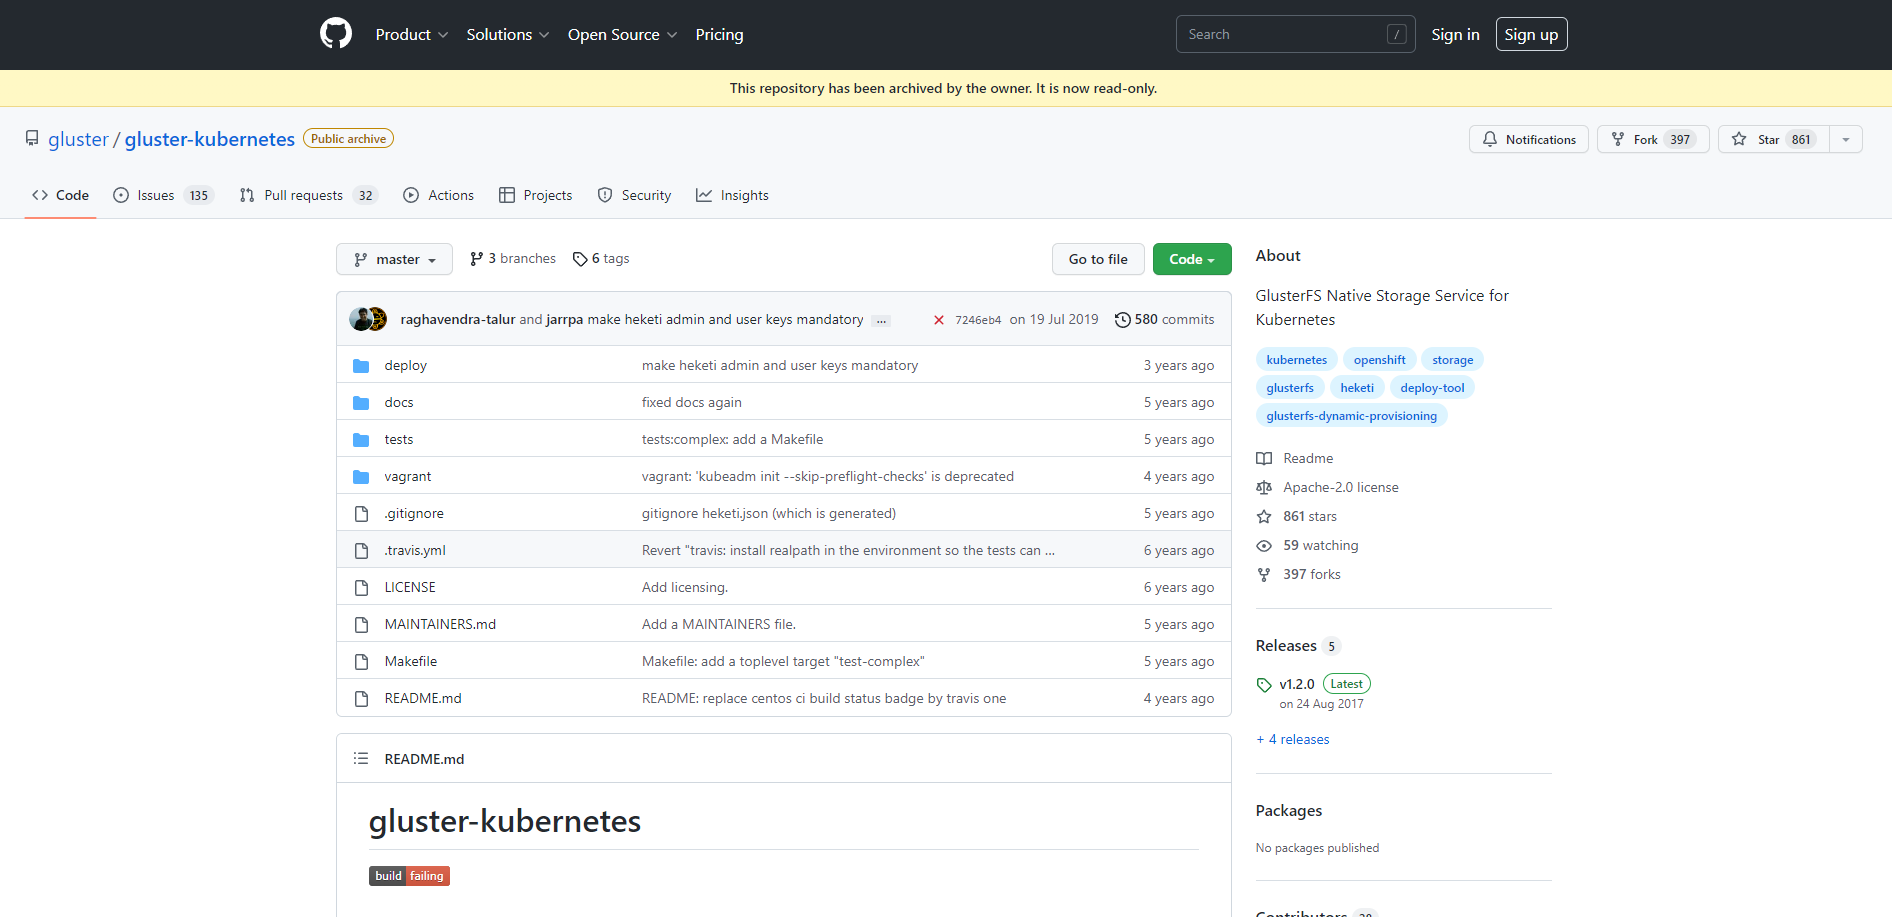
Task: Open the gluster owner link
Action: coord(78,139)
